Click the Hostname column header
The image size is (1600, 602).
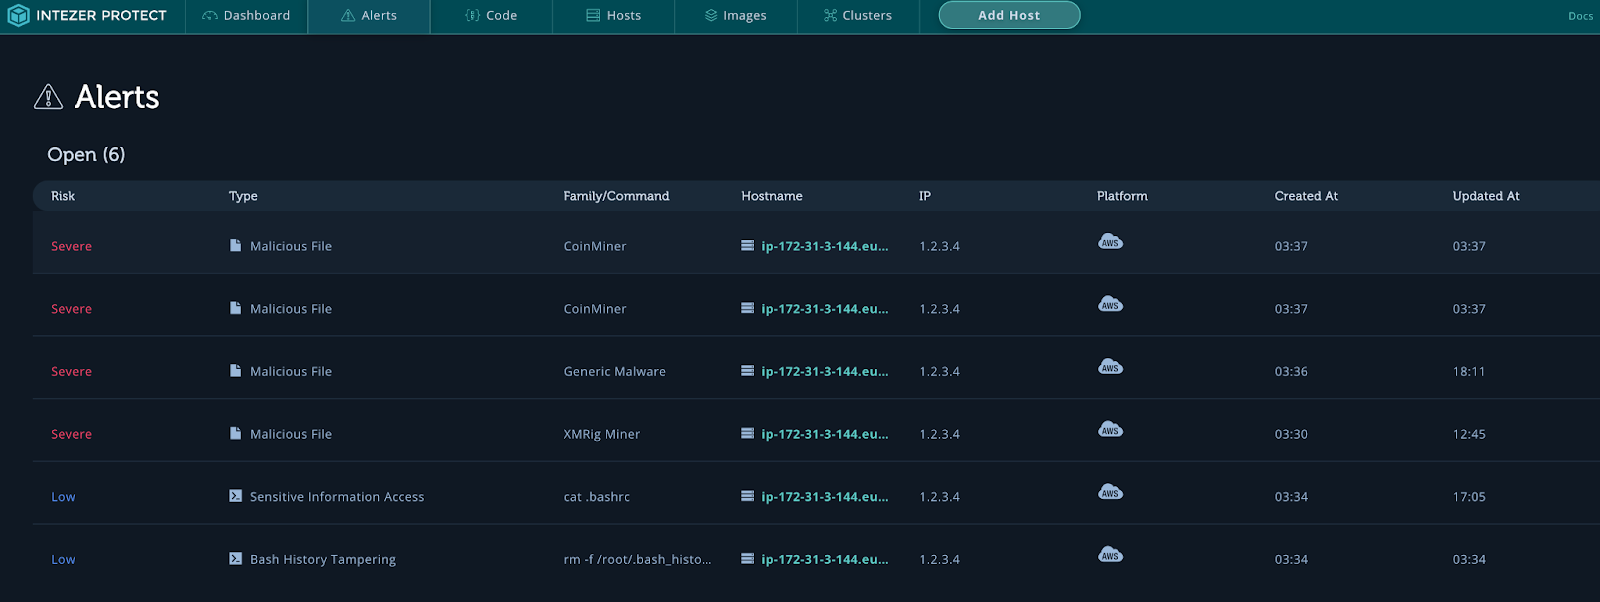click(772, 196)
